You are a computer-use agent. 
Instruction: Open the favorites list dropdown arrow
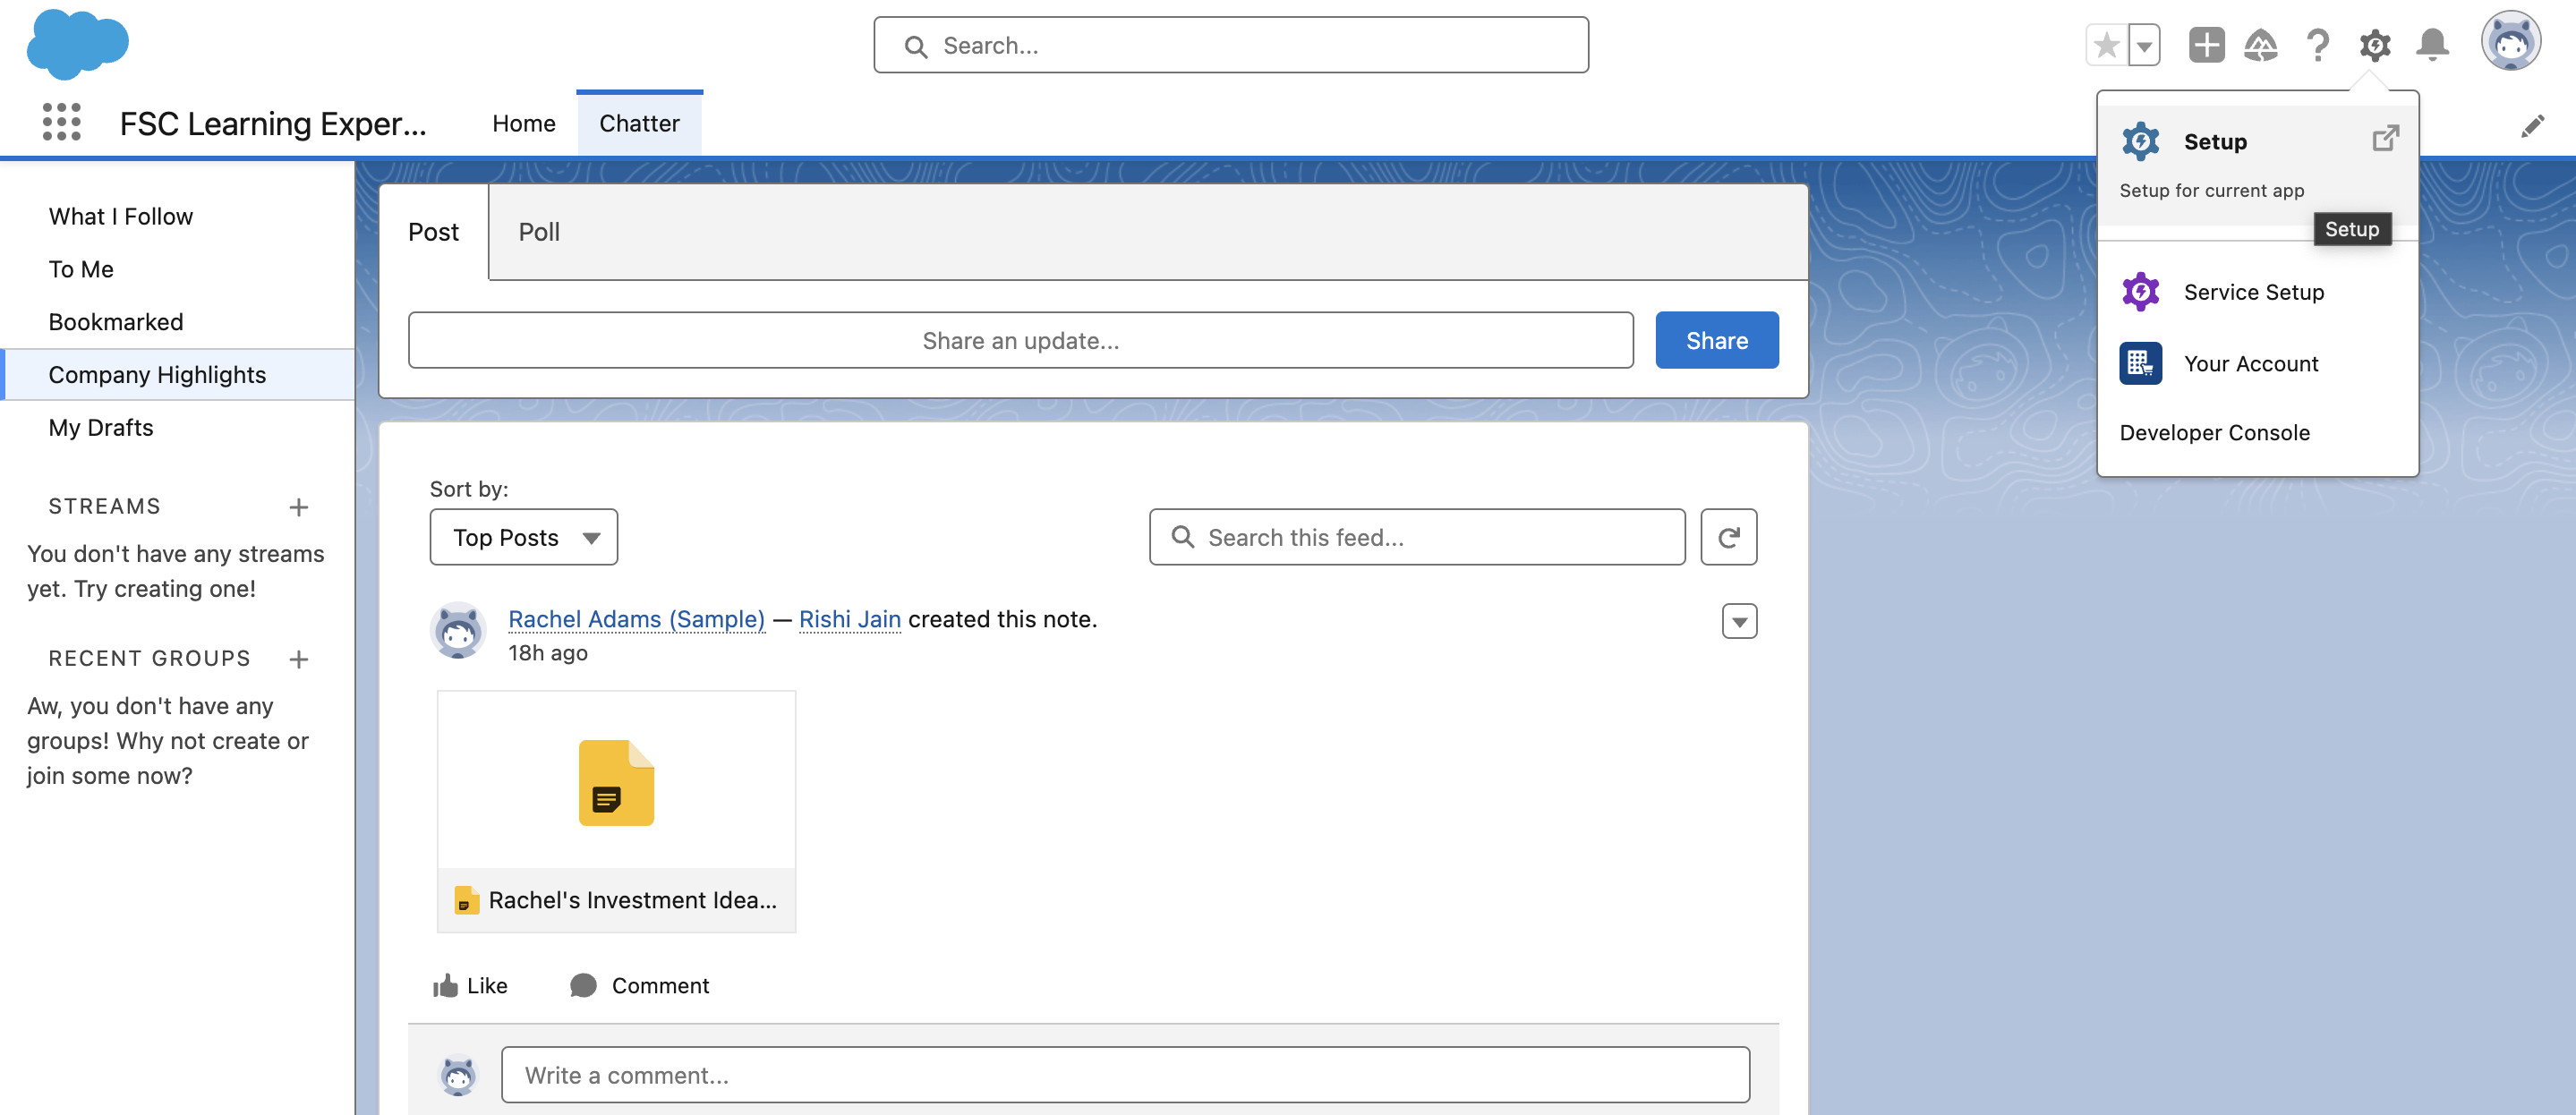pos(2144,45)
